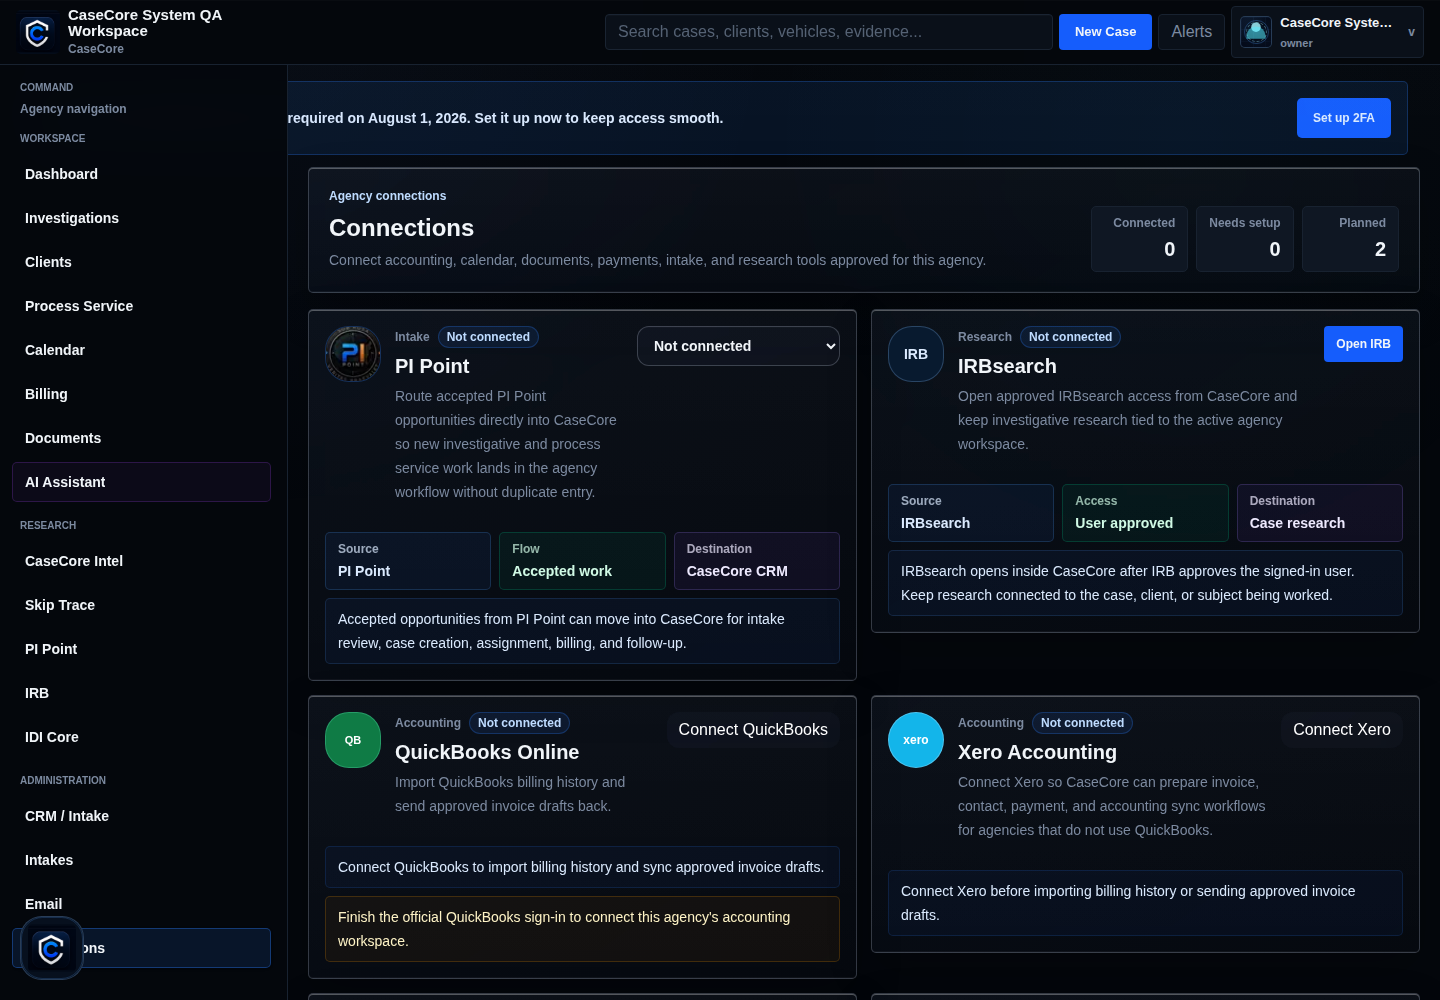
Task: Open Intakes in administration section
Action: coord(141,860)
